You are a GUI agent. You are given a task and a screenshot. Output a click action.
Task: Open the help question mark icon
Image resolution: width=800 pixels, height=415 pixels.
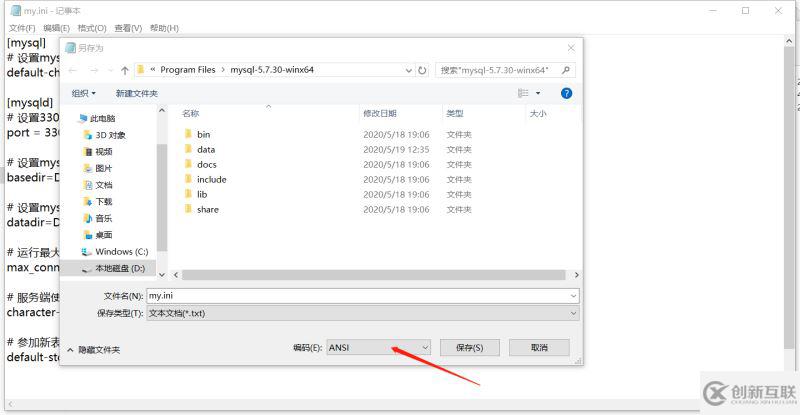(566, 93)
